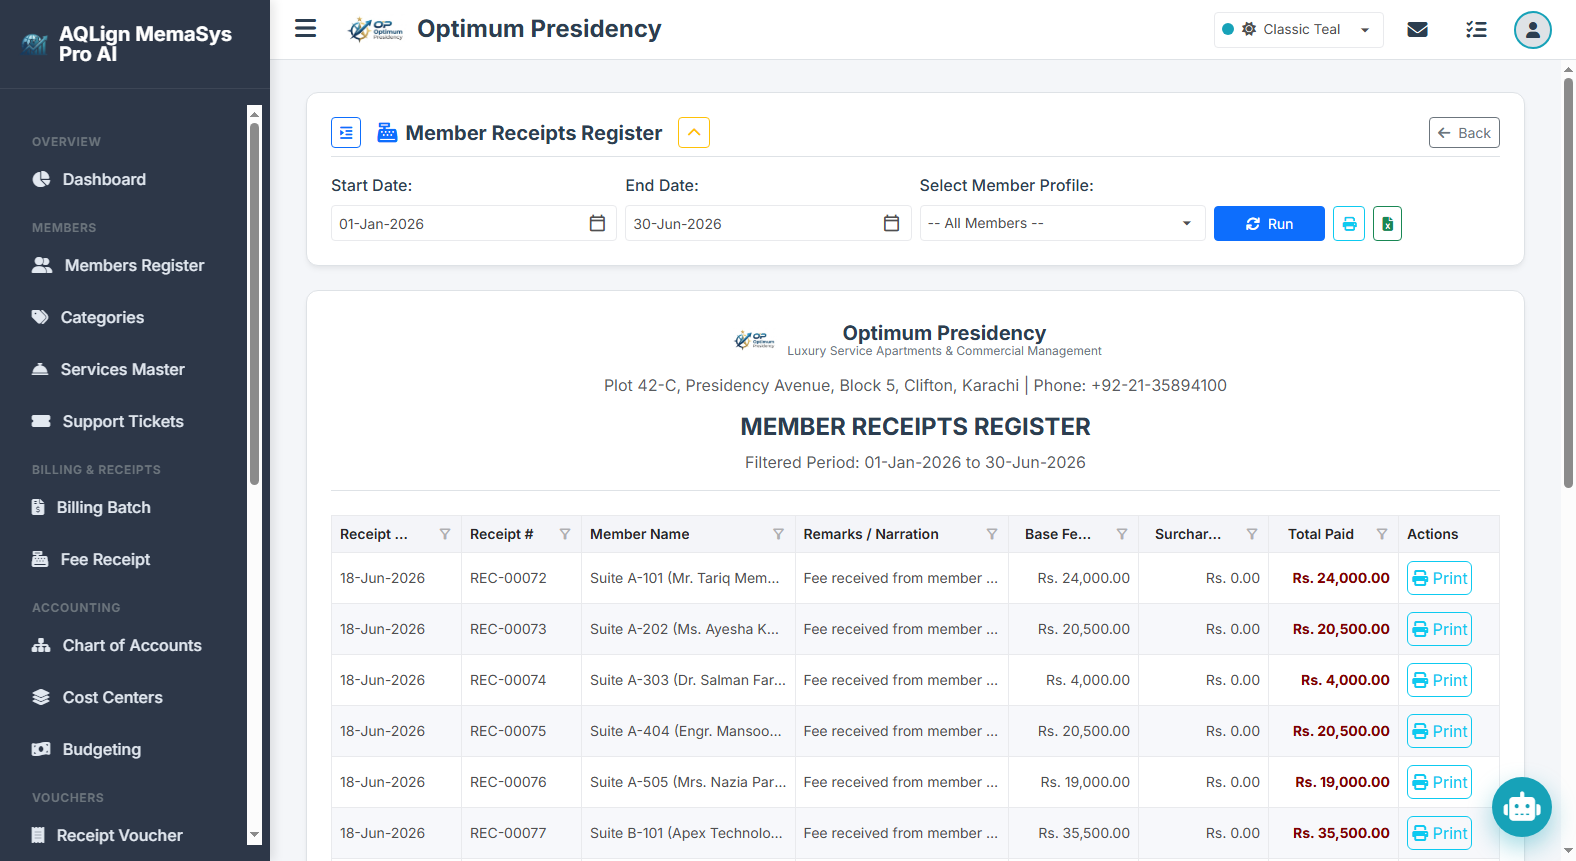This screenshot has height=861, width=1576.
Task: Select the Rs. 19,000.00 base fee cell
Action: (x=1073, y=782)
